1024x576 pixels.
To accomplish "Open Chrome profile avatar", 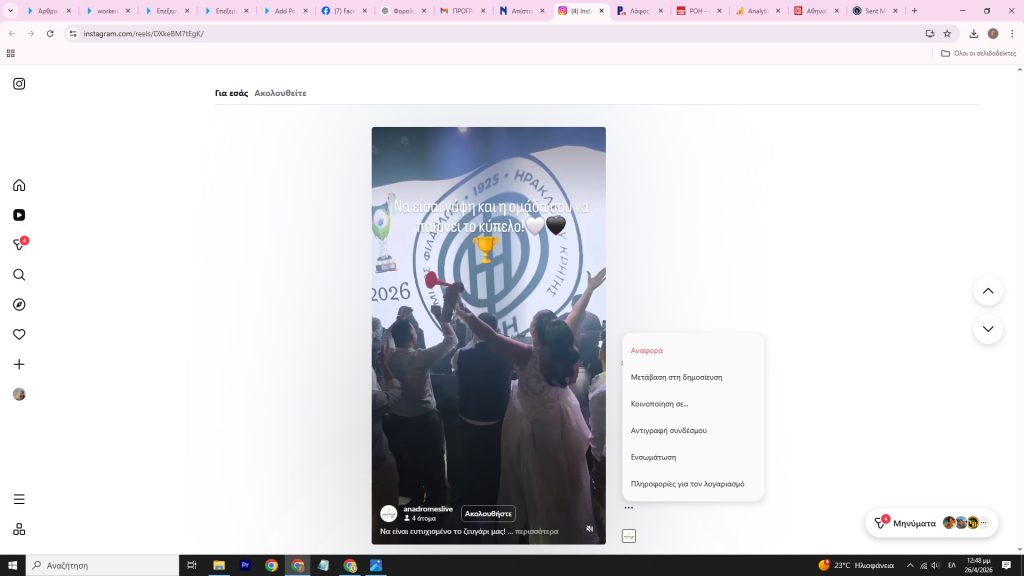I will coord(993,33).
